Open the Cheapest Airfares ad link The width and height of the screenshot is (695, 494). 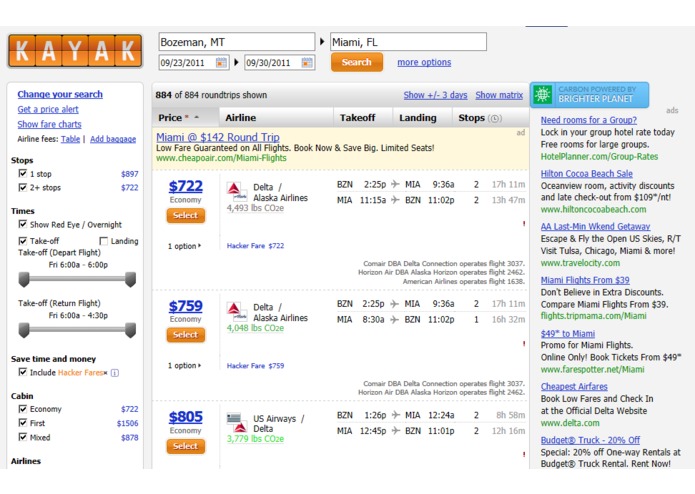point(574,386)
